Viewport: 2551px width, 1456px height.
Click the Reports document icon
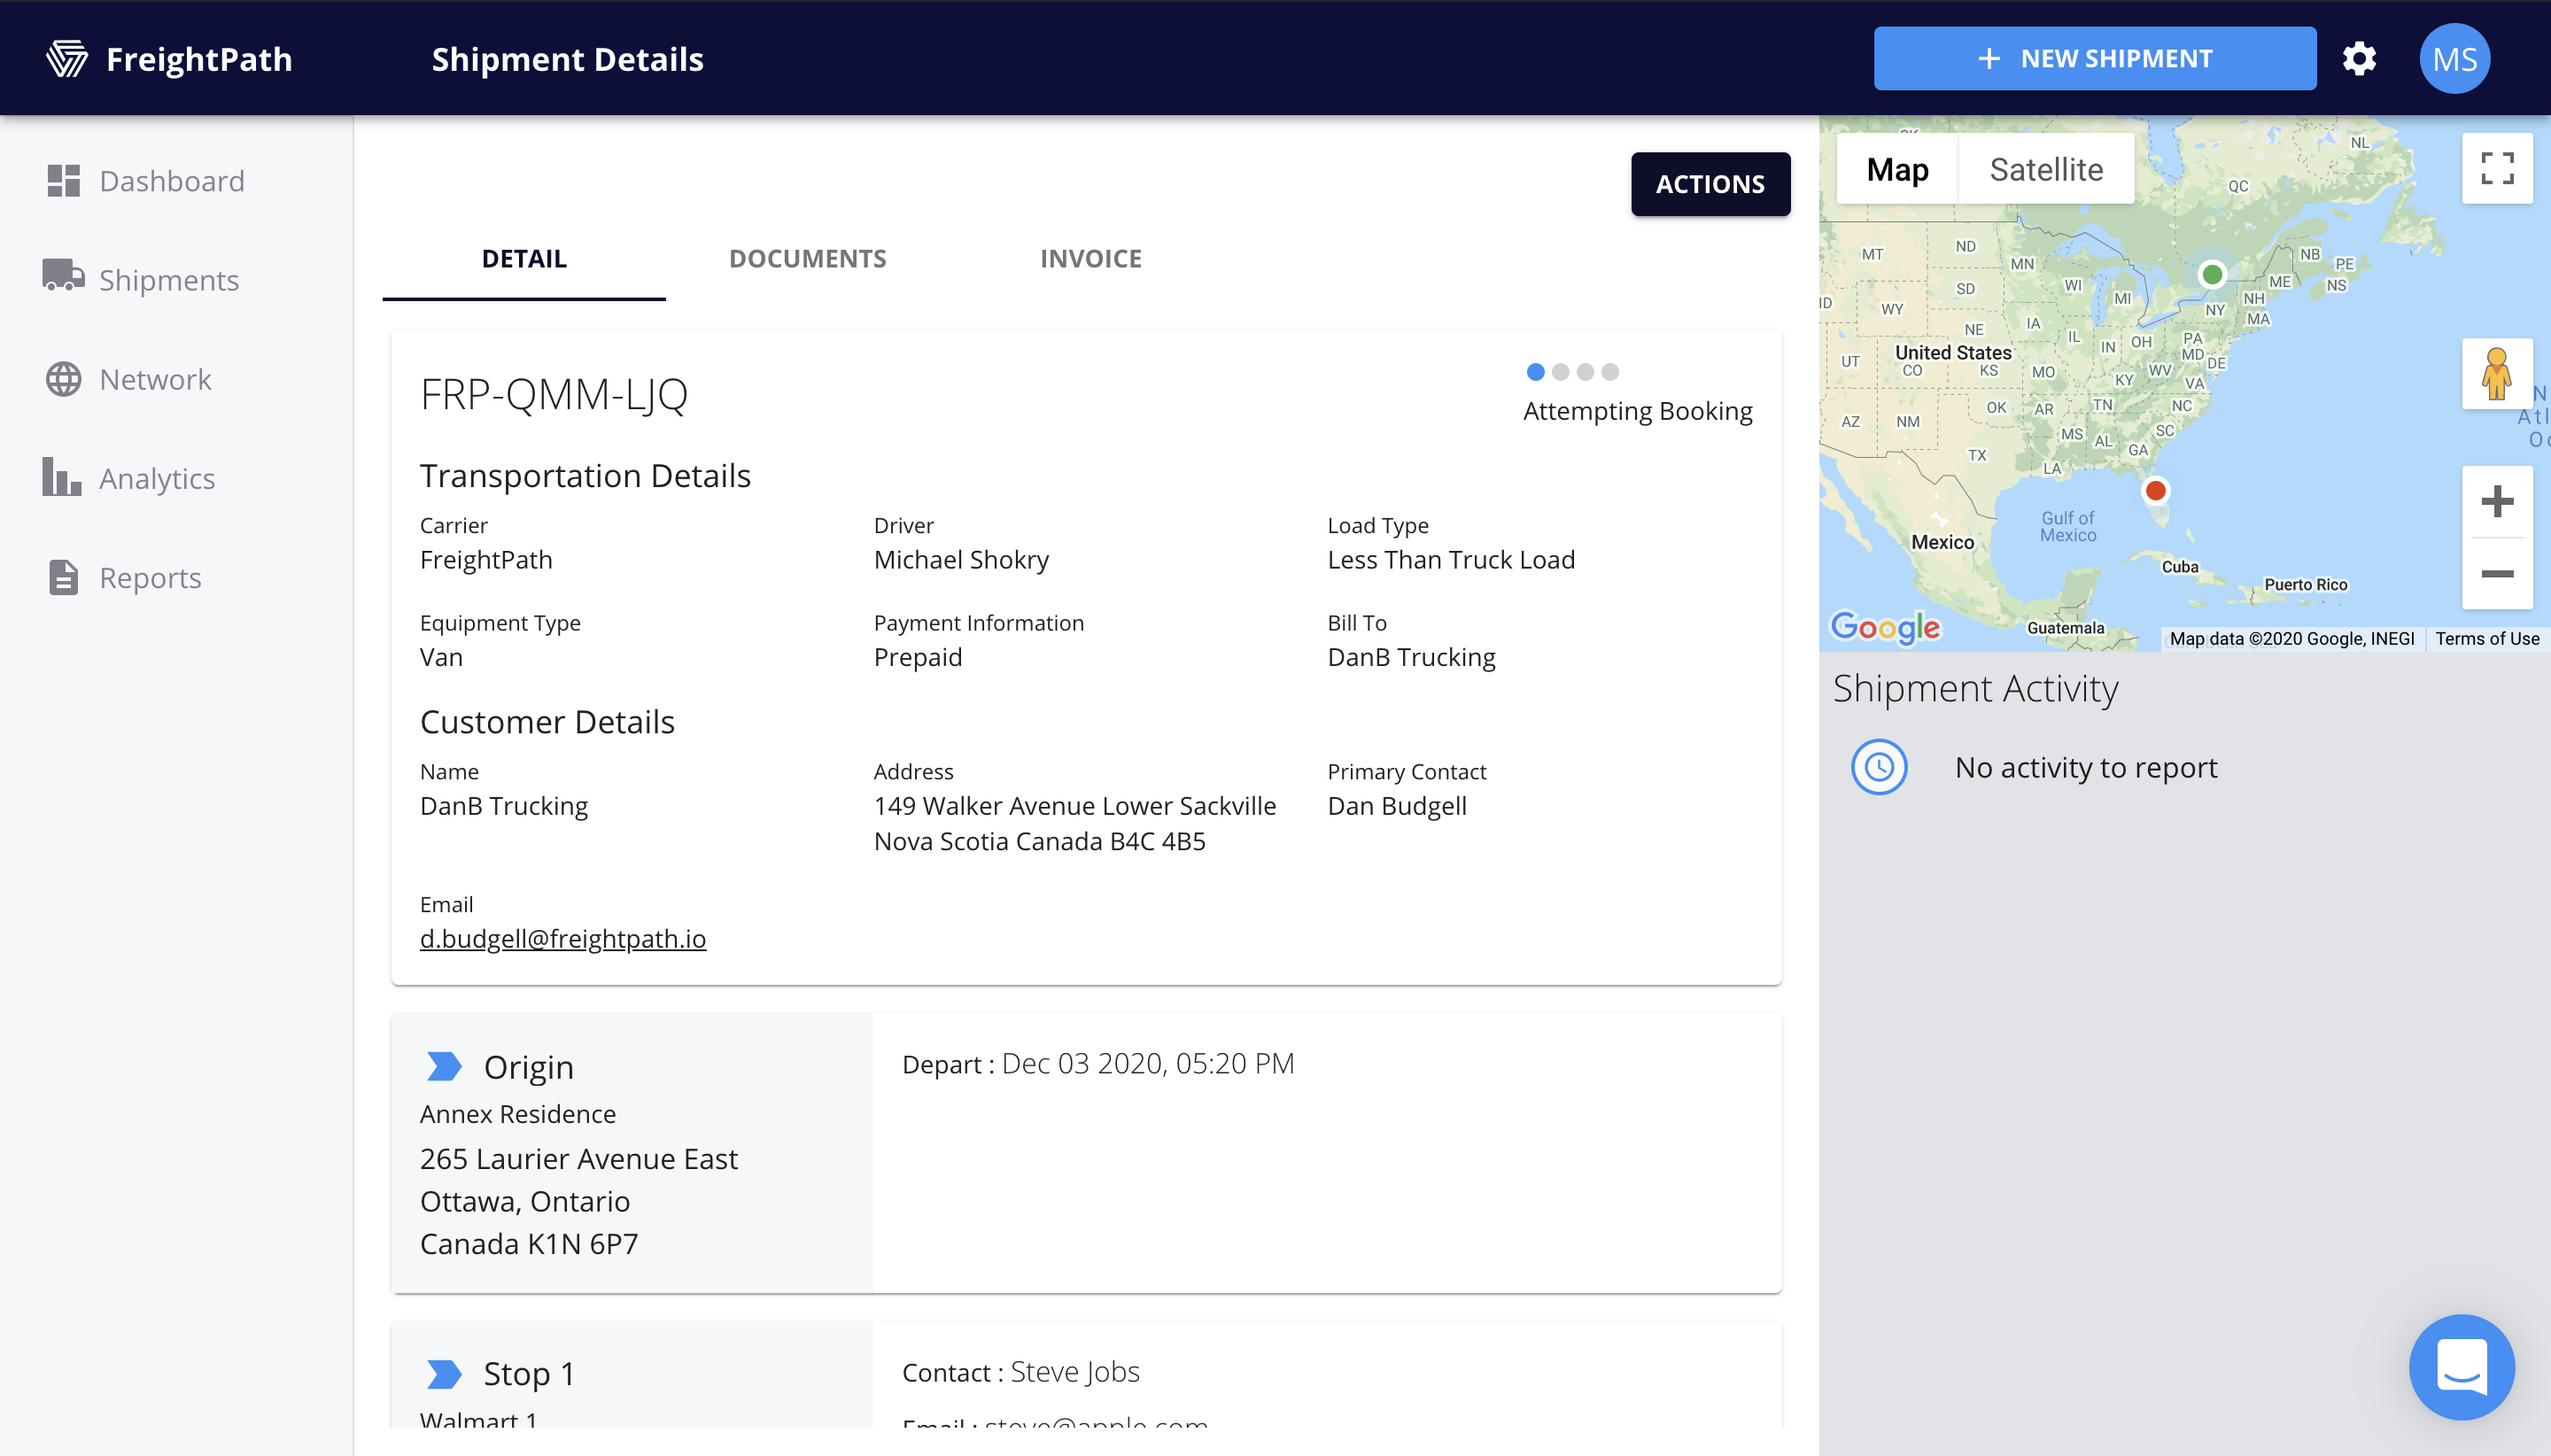point(63,577)
